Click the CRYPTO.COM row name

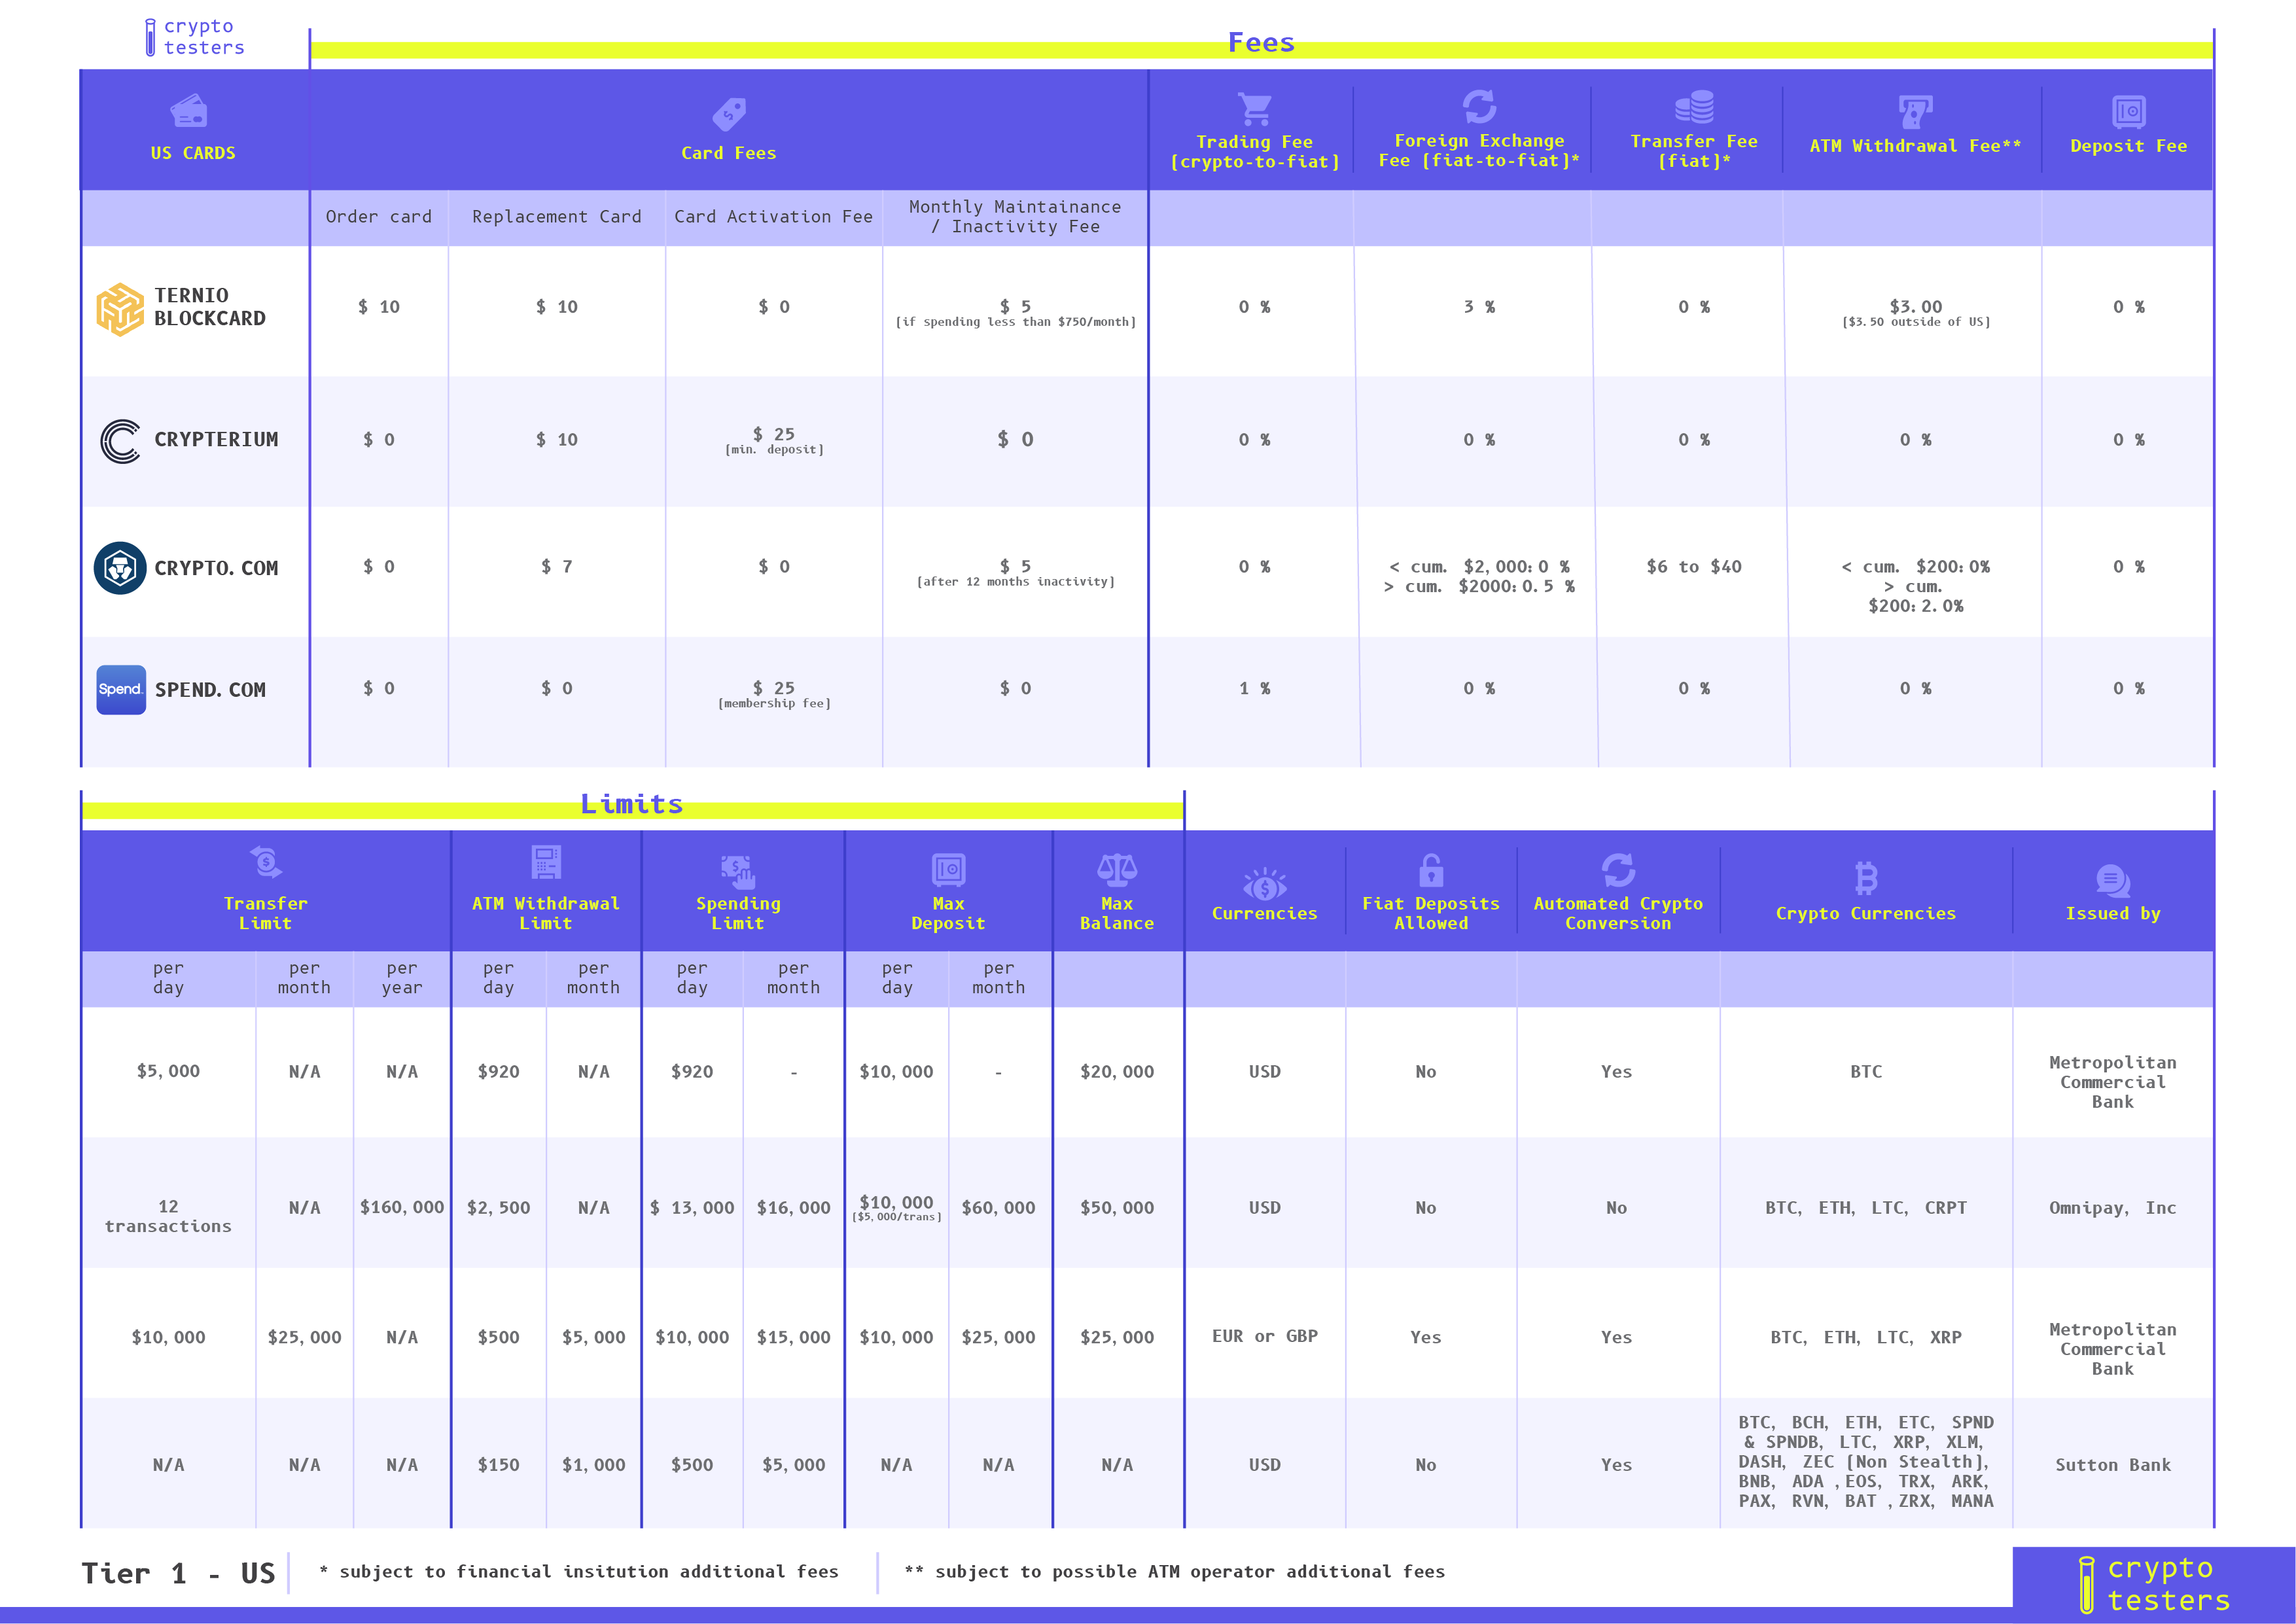tap(216, 568)
